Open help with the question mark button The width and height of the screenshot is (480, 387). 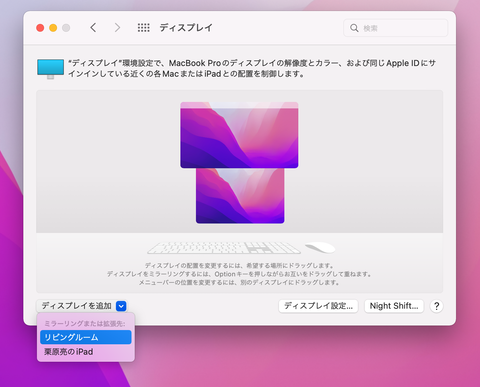[437, 306]
